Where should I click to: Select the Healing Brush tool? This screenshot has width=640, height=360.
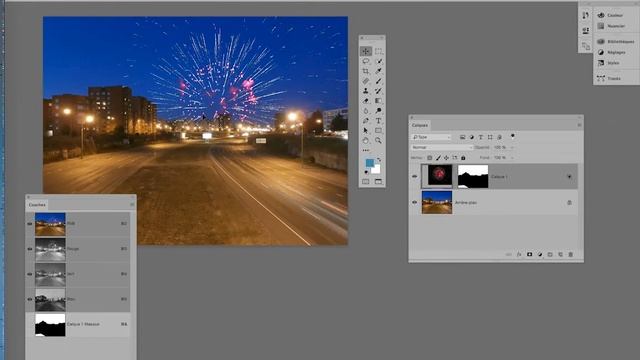[366, 81]
